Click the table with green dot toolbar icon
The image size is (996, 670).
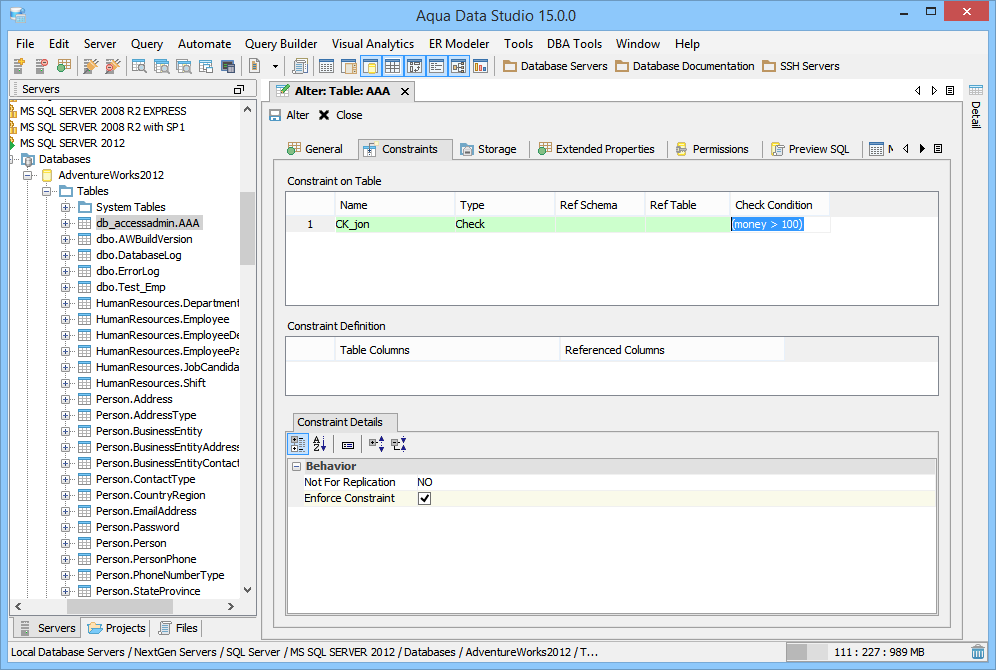[x=64, y=66]
